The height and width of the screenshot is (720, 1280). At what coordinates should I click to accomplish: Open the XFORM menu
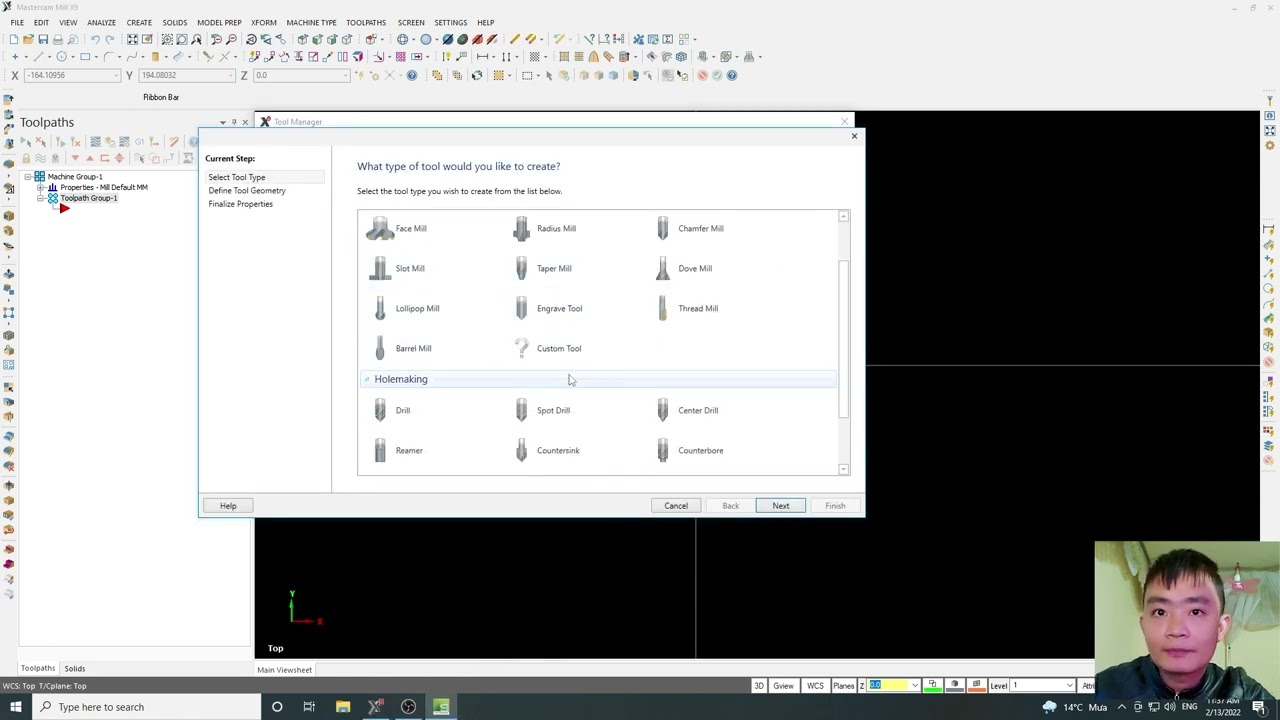(x=264, y=22)
